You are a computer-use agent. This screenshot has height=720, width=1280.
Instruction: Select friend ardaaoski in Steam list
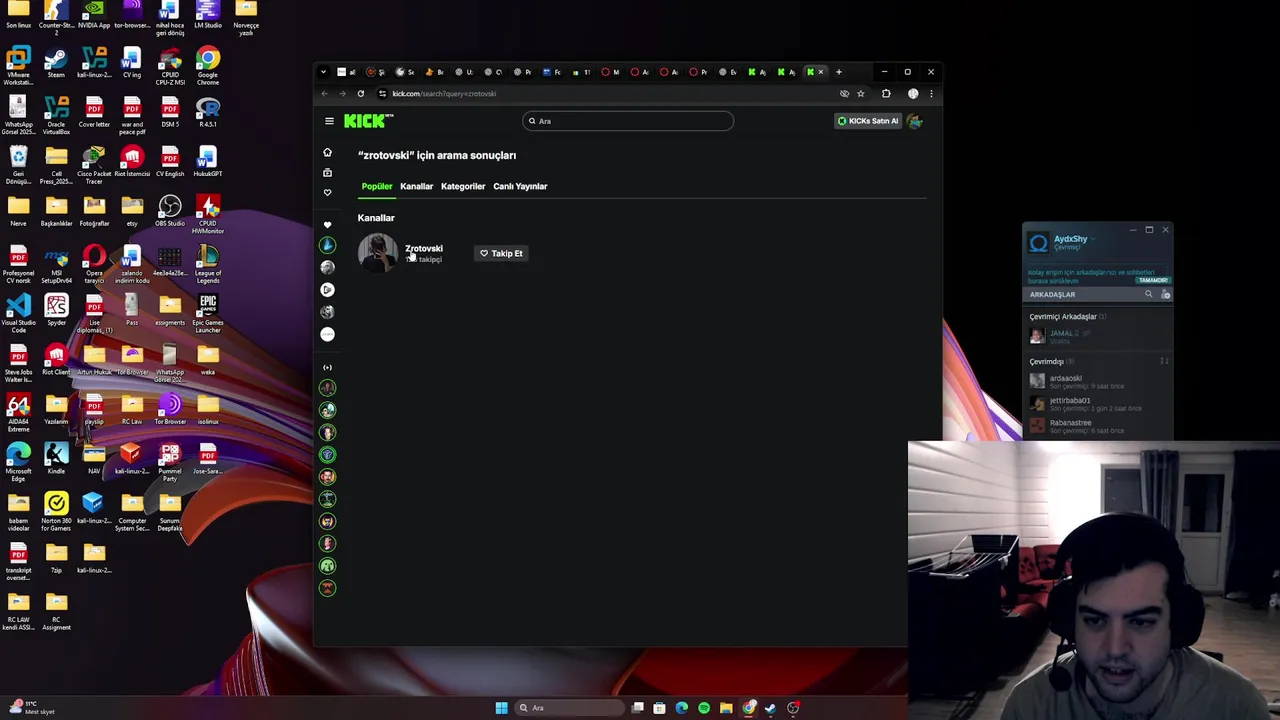tap(1097, 381)
